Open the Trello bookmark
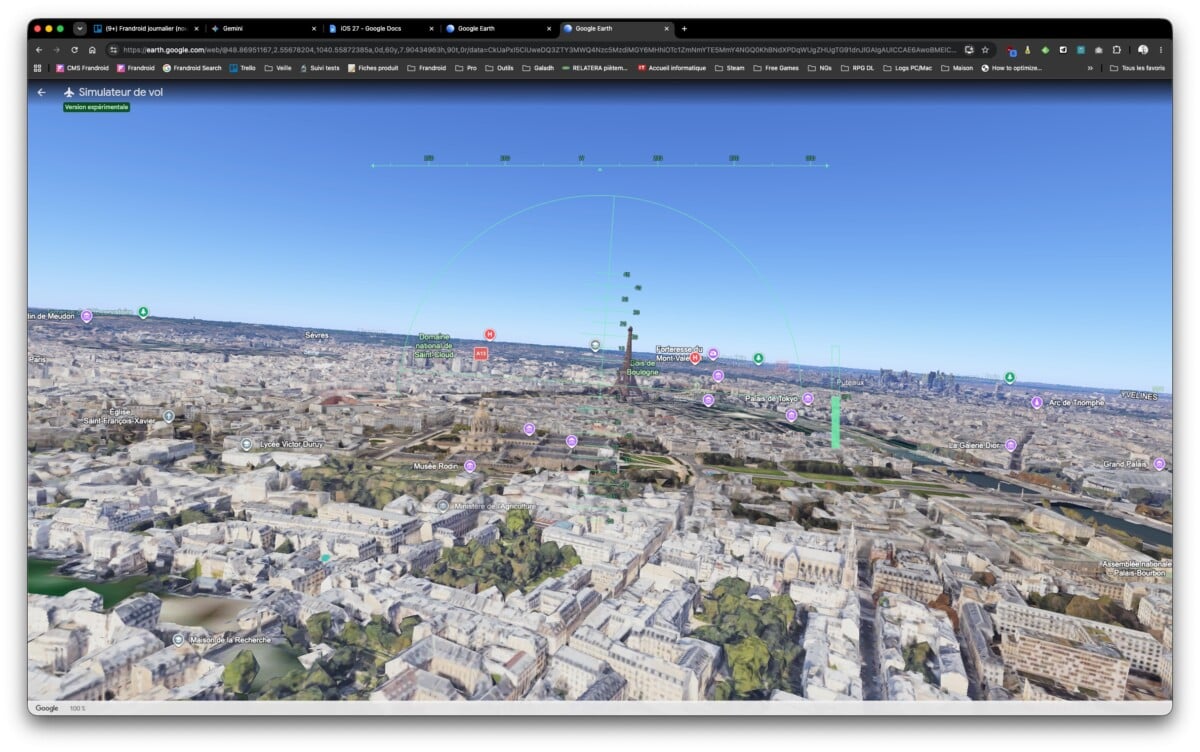1200x752 pixels. (243, 68)
